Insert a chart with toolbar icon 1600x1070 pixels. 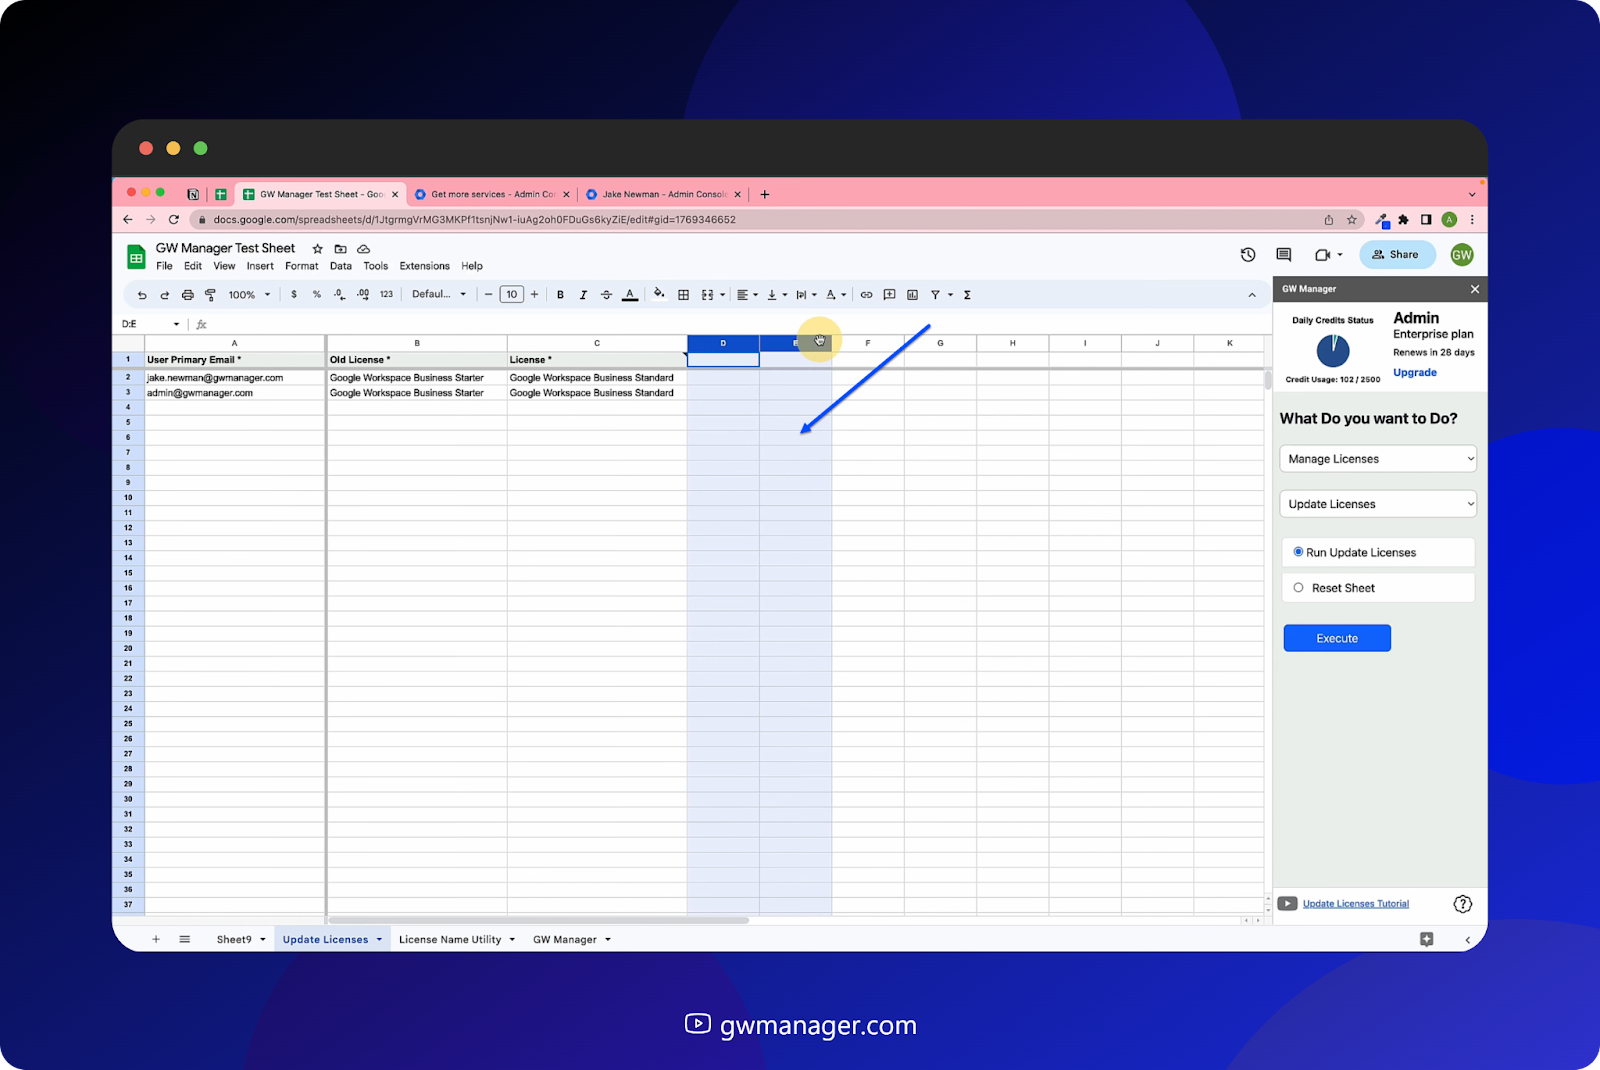point(913,295)
